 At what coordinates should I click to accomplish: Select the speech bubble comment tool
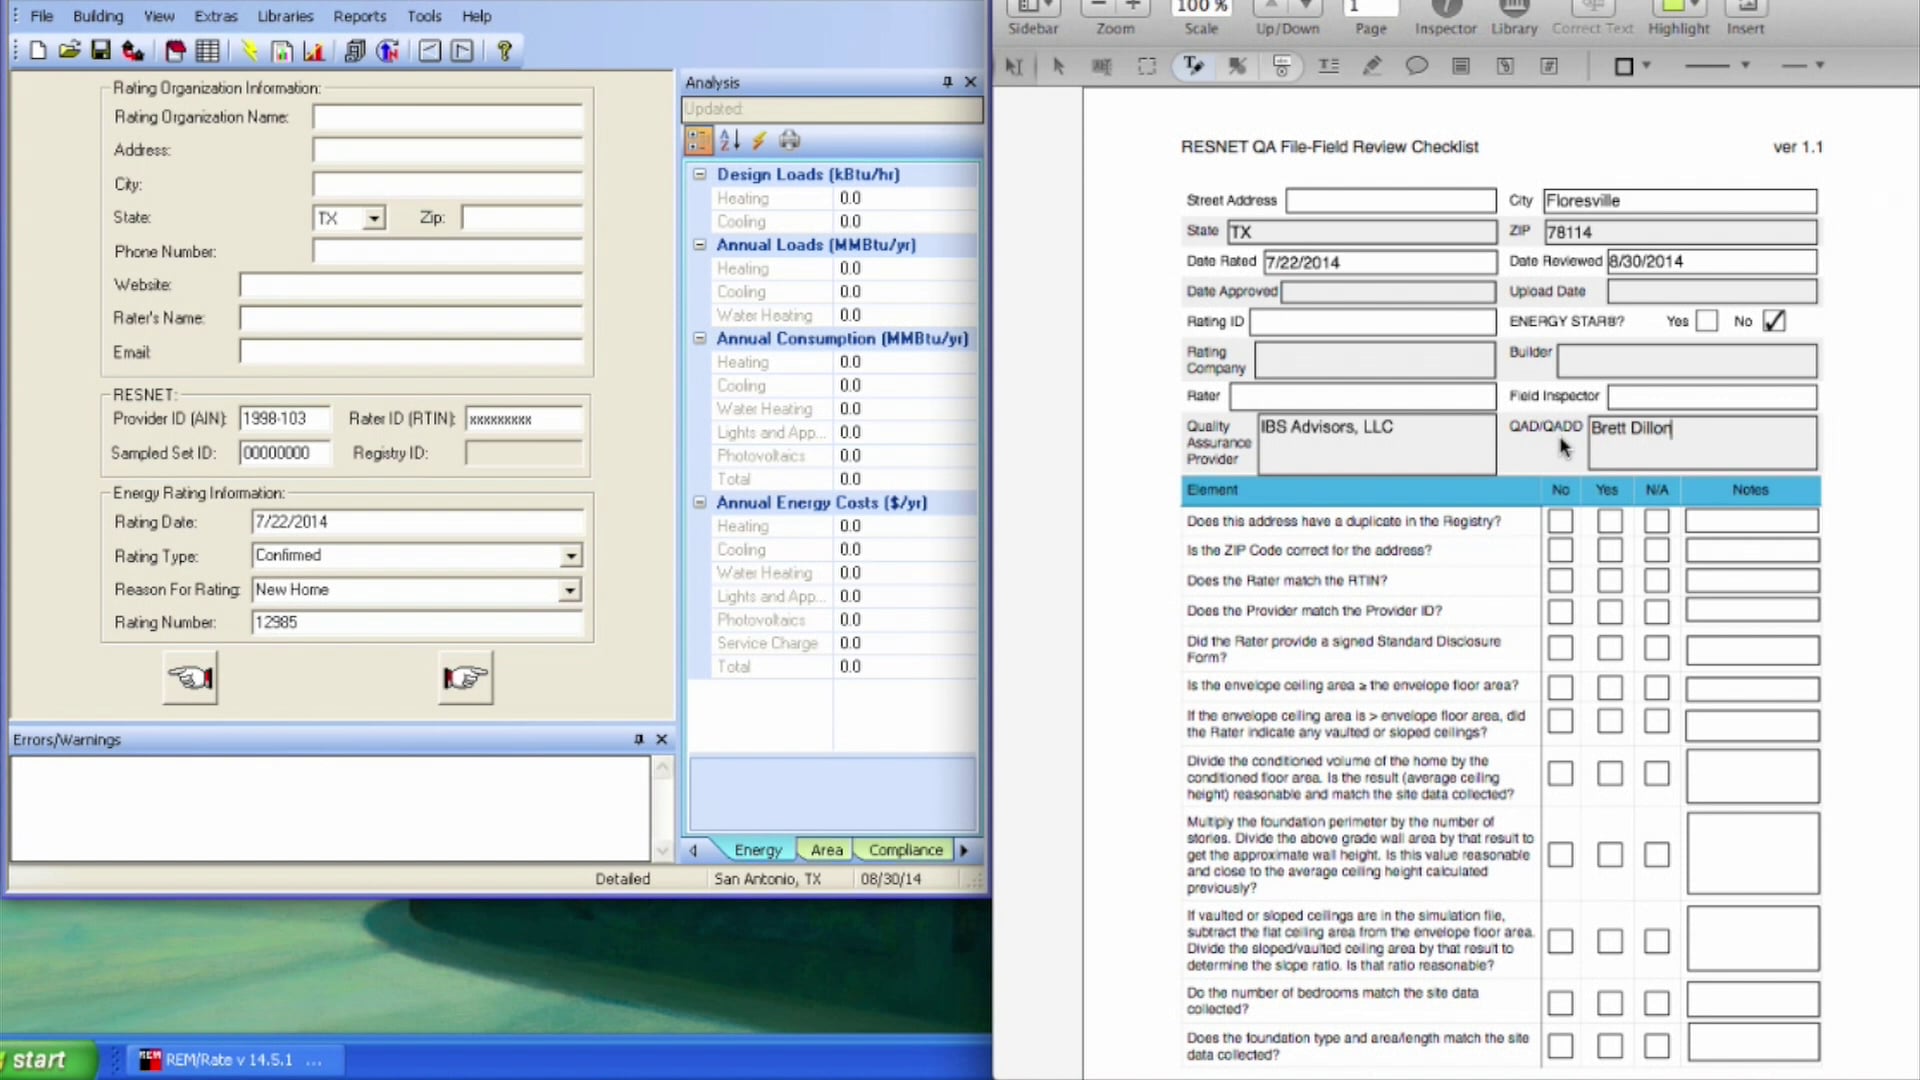click(x=1417, y=65)
